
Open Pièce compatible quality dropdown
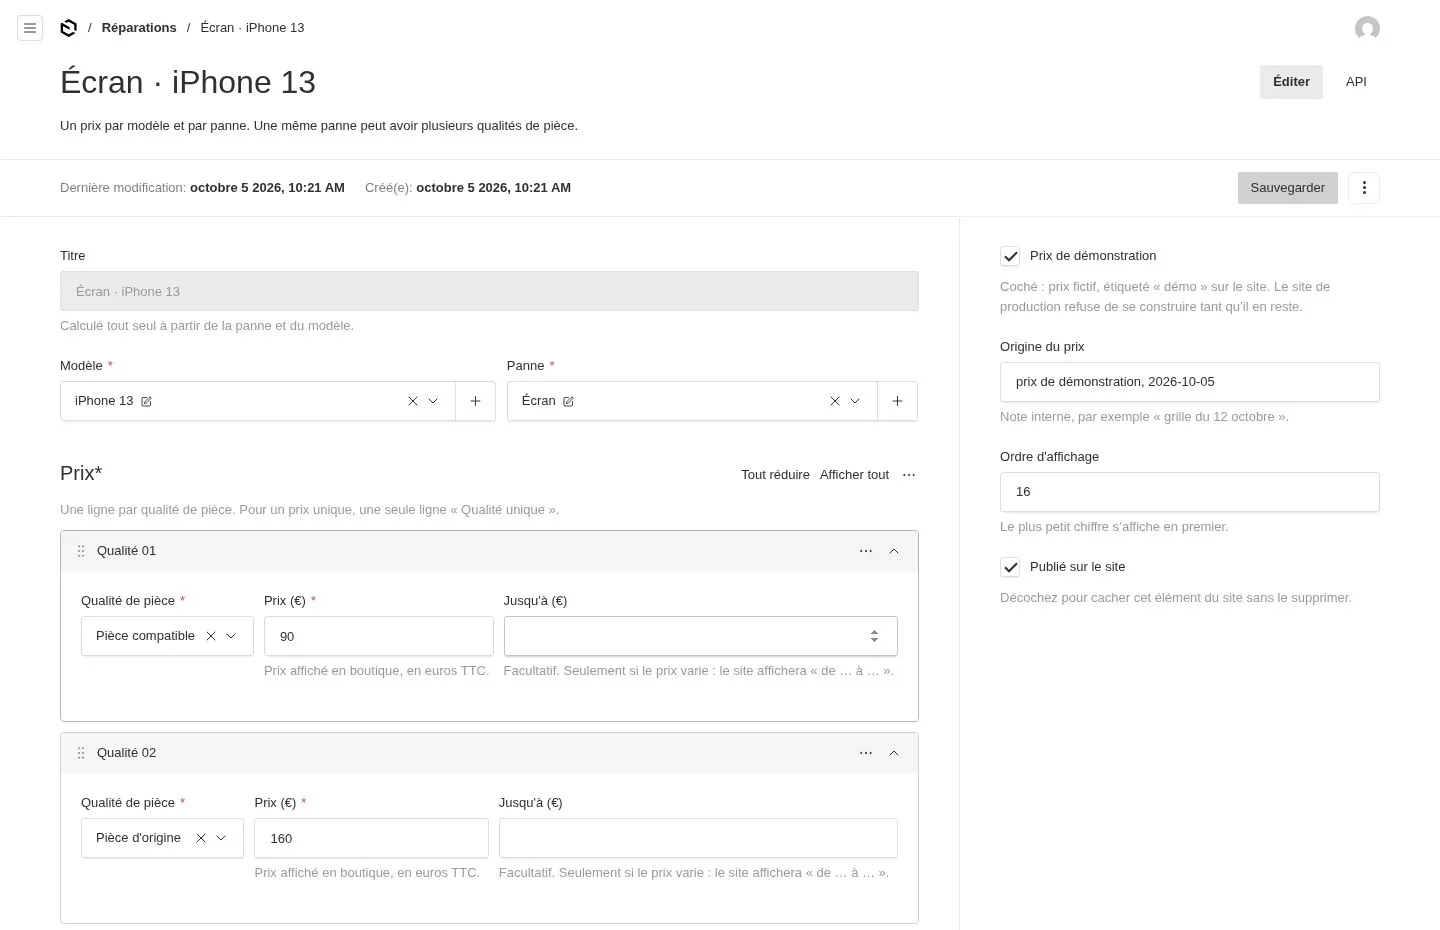point(231,636)
